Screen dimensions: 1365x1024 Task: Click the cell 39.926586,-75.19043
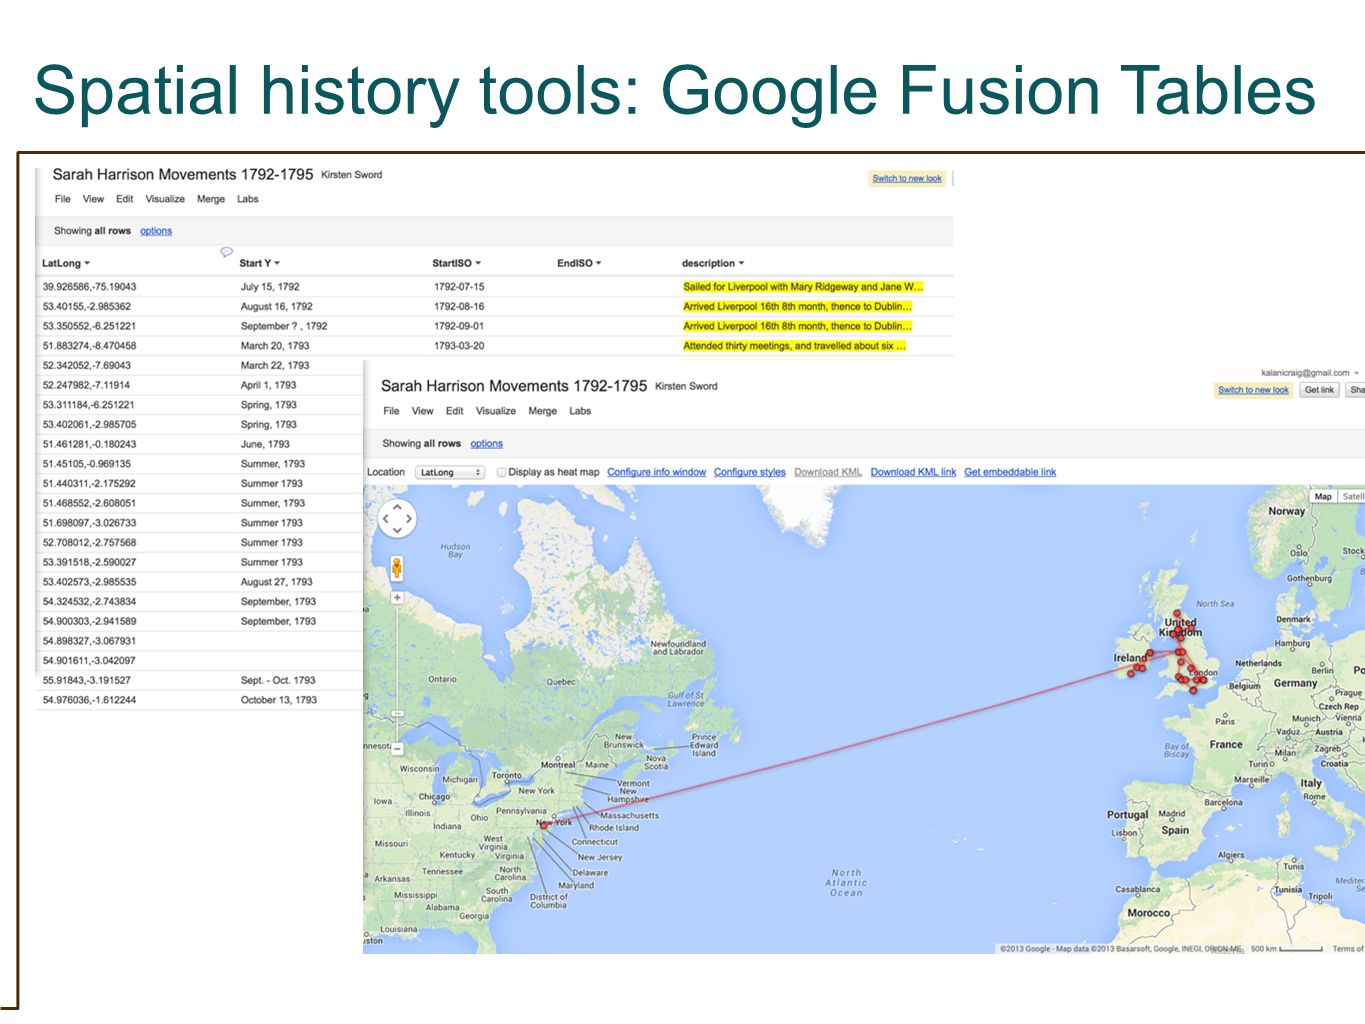[90, 287]
